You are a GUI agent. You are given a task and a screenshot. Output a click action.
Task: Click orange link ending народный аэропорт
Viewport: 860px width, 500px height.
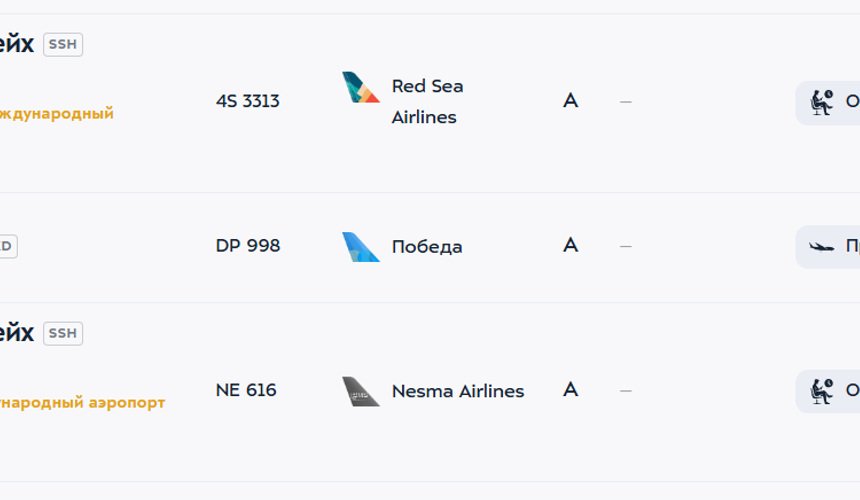82,402
